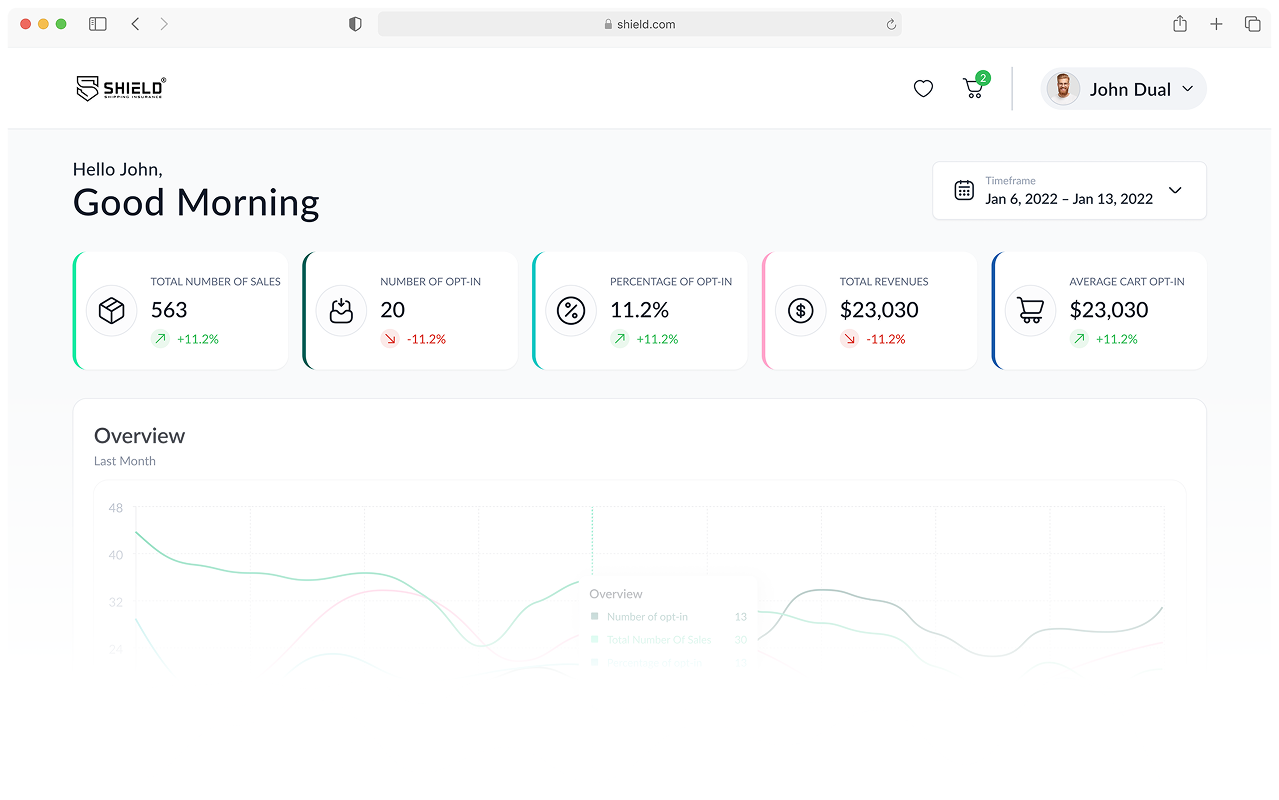Click the privacy shield icon in Safari

pyautogui.click(x=355, y=24)
